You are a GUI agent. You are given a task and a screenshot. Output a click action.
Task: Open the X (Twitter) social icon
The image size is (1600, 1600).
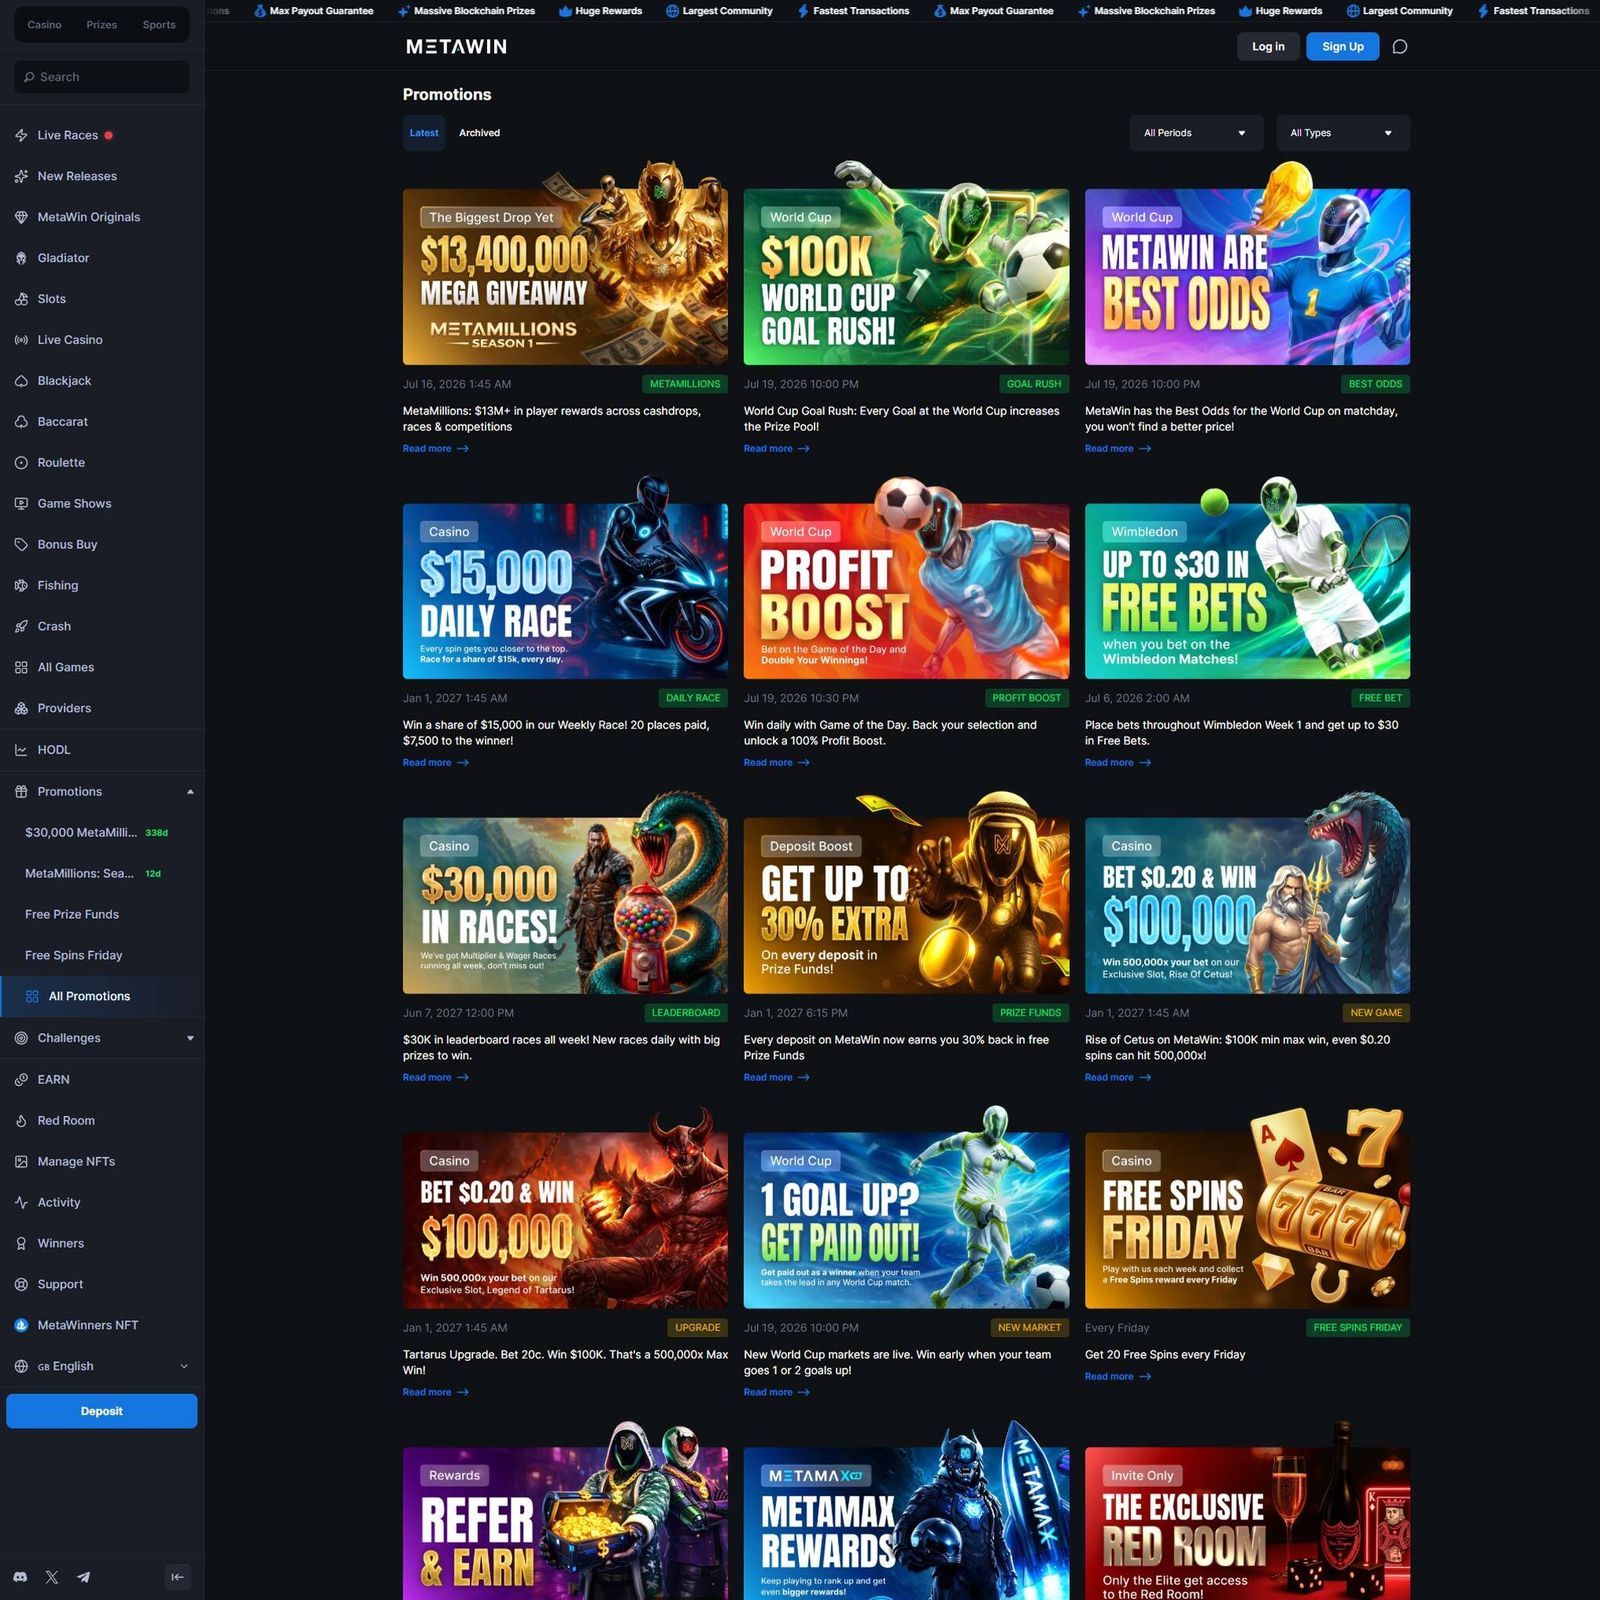pos(52,1577)
